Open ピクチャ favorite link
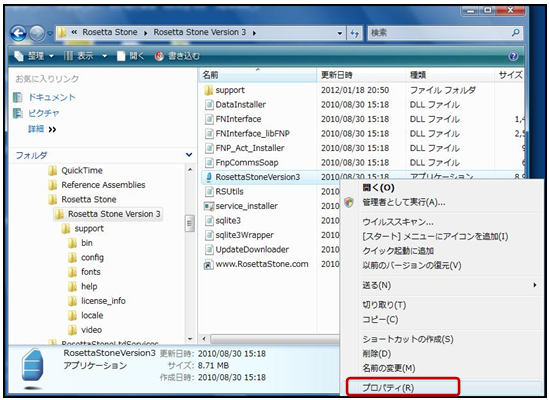This screenshot has height=400, width=549. tap(43, 113)
